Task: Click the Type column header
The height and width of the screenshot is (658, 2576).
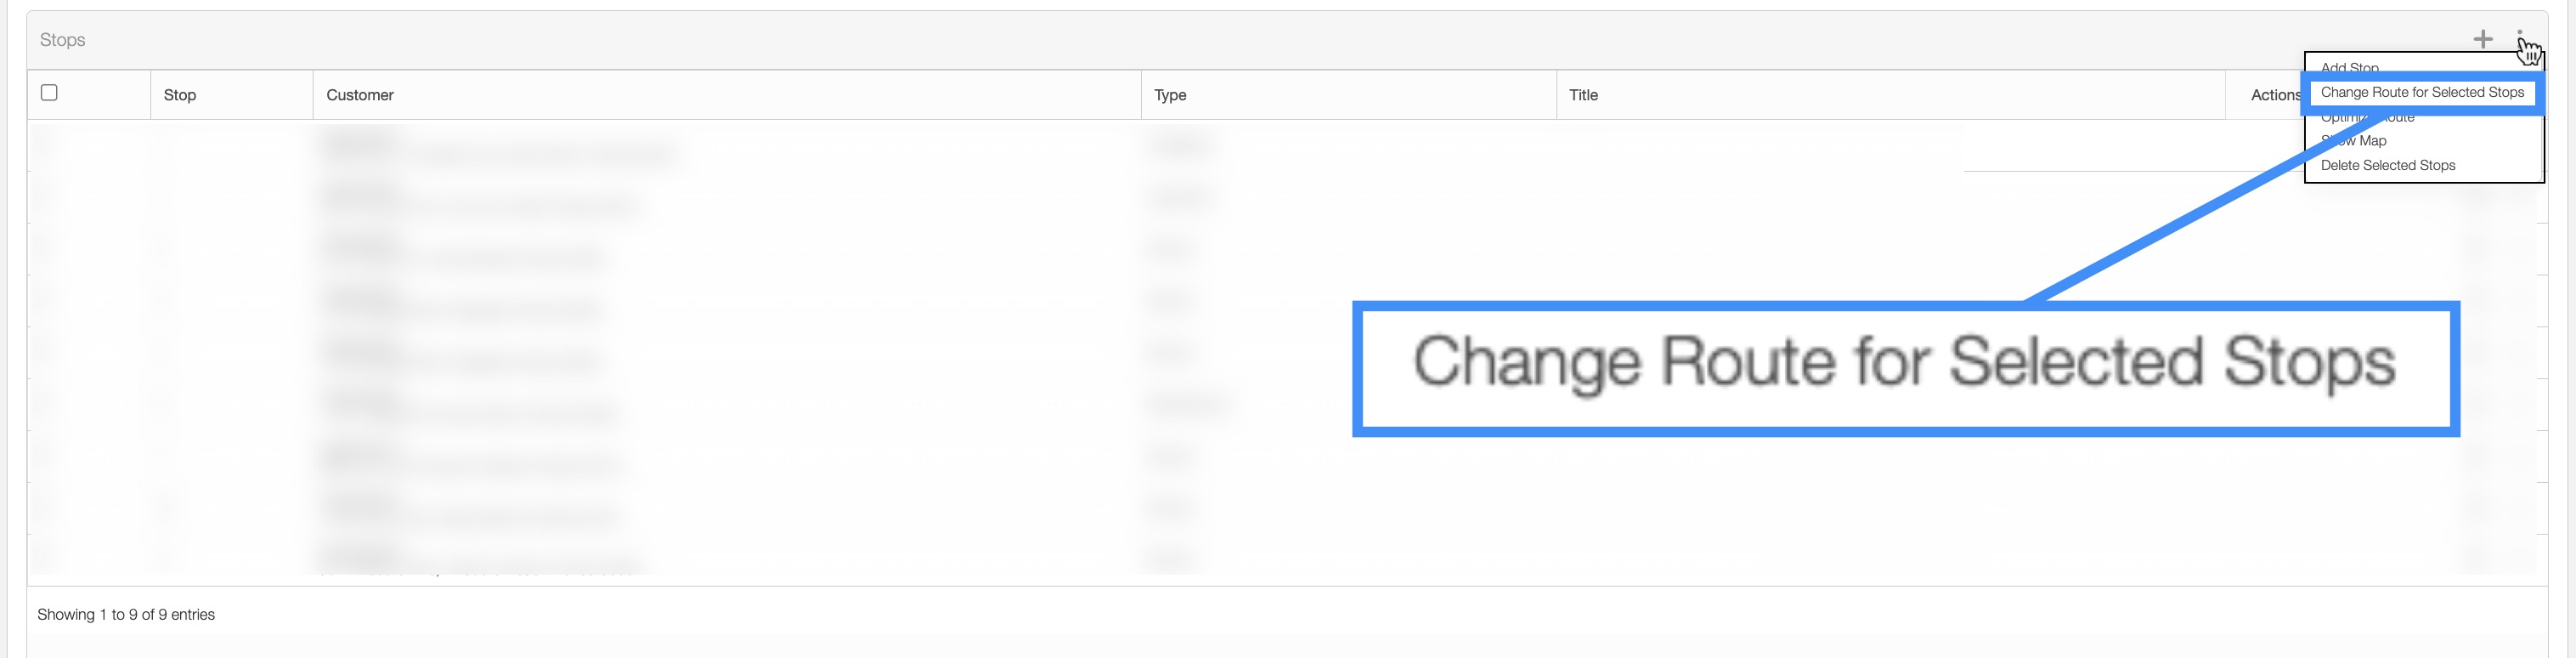Action: [1170, 95]
